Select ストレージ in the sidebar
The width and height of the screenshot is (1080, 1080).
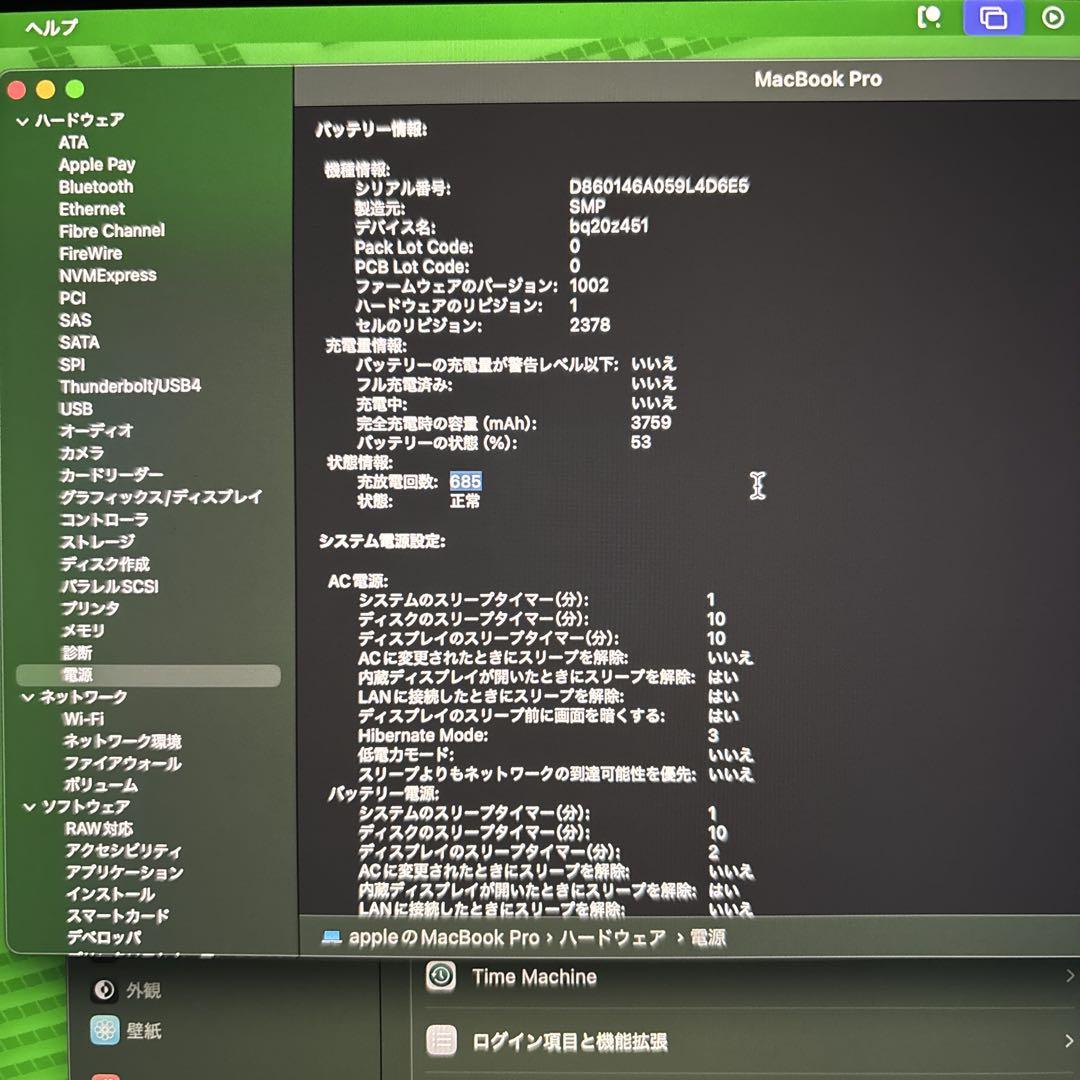pos(97,541)
